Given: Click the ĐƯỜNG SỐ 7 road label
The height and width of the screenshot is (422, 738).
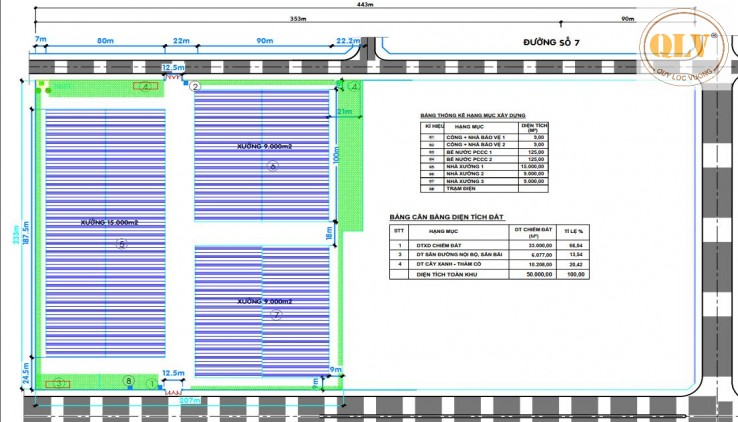Looking at the screenshot, I should [x=557, y=44].
